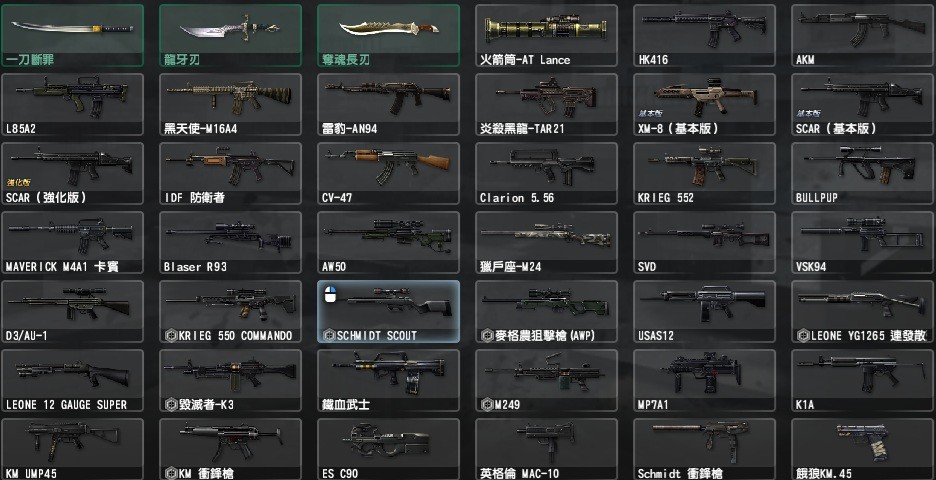Select the KRIEG 550 COMMANDO rifle
This screenshot has height=480, width=936.
tap(230, 312)
